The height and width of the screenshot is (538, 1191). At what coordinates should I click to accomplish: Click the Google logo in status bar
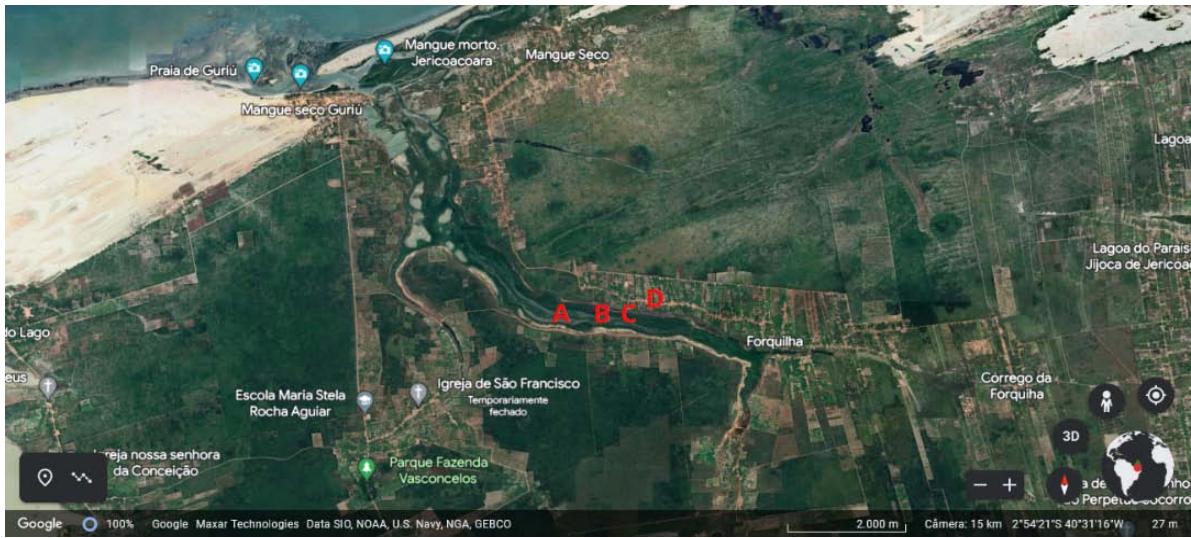[39, 524]
